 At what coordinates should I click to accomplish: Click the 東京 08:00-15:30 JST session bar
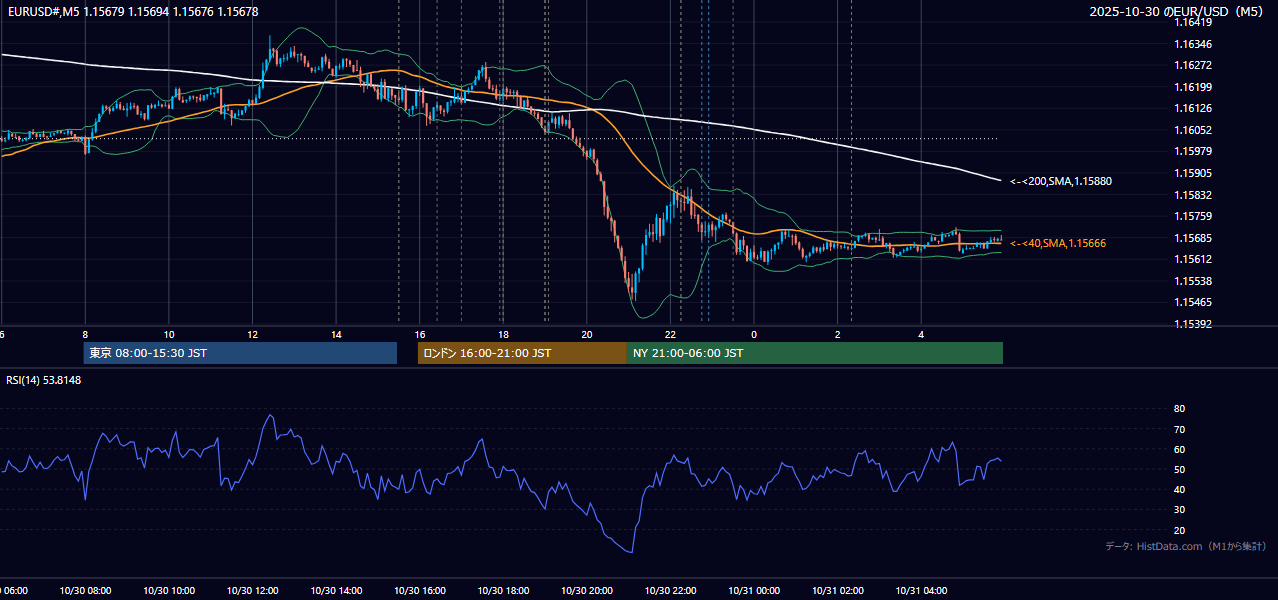point(240,353)
